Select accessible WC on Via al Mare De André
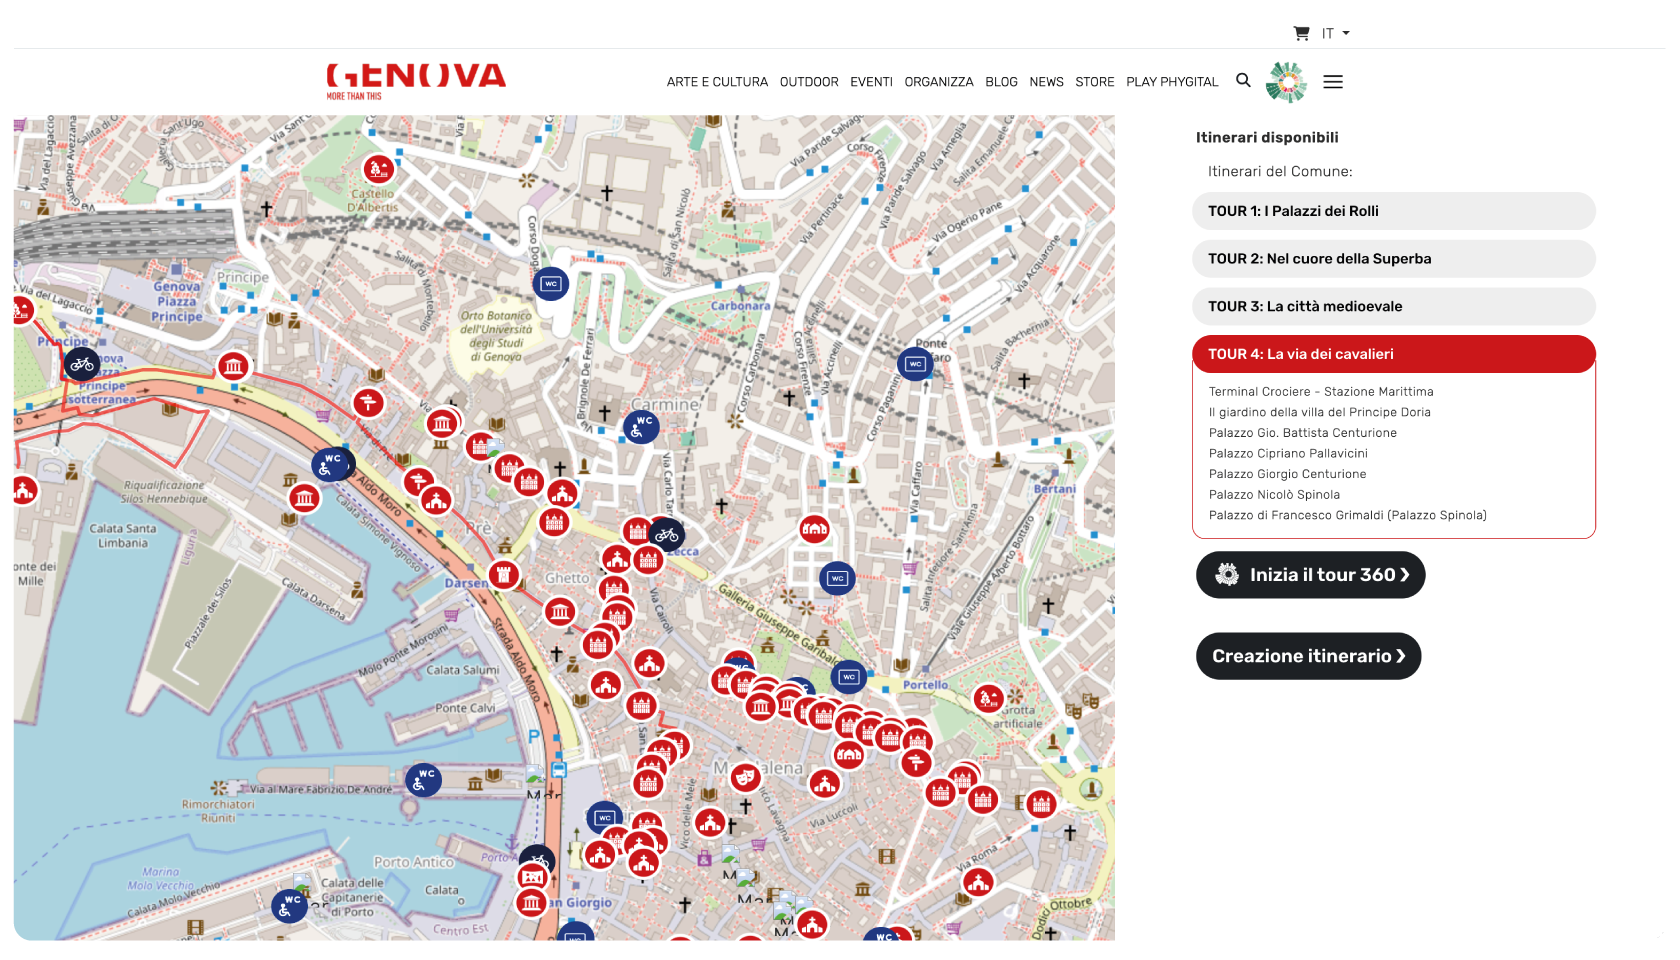The image size is (1680, 960). point(423,780)
